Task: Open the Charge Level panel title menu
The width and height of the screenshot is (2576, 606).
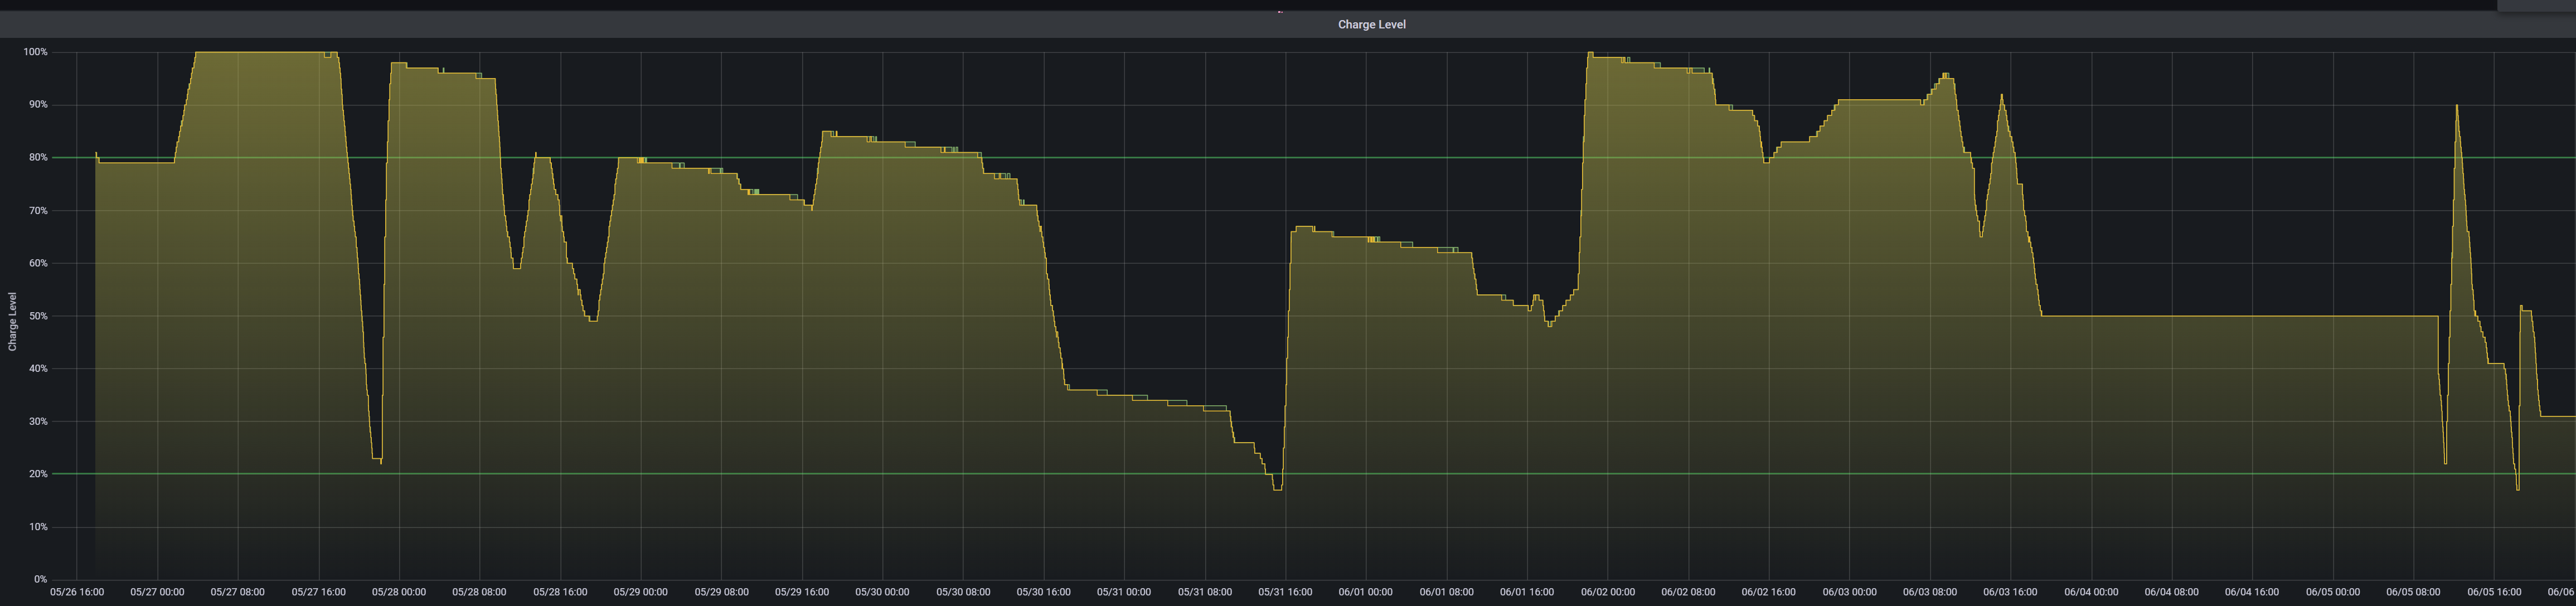Action: click(x=1371, y=24)
